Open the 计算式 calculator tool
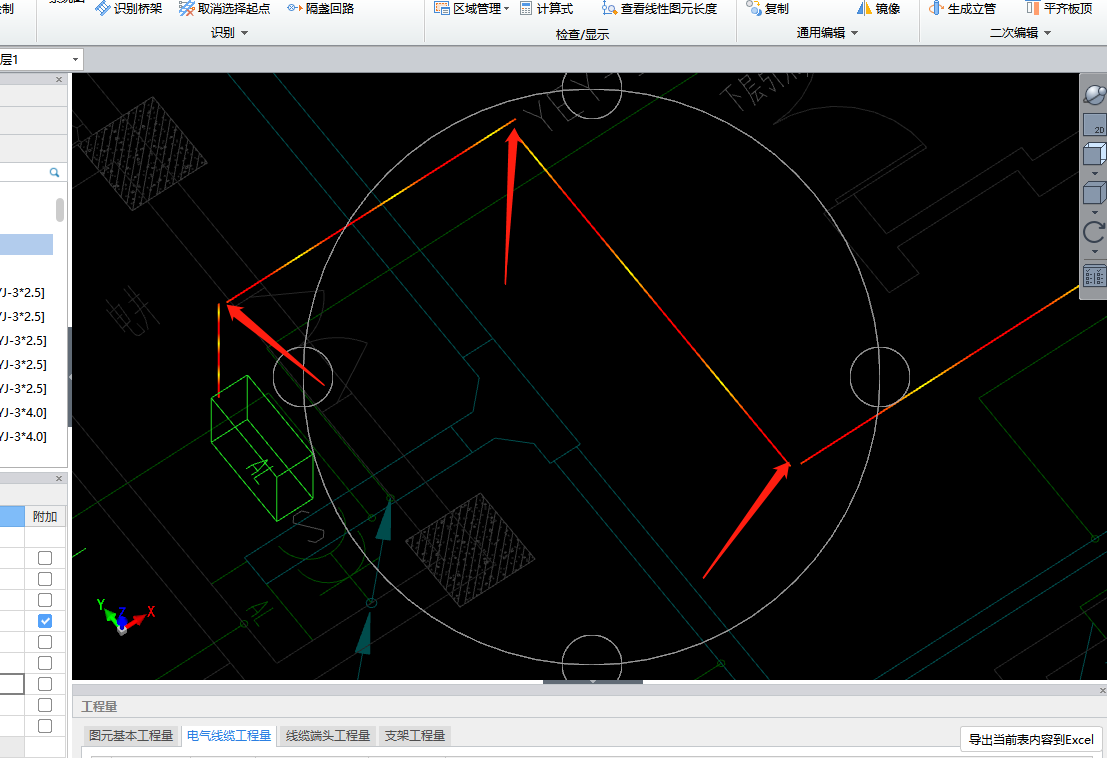The width and height of the screenshot is (1107, 758). tap(546, 8)
